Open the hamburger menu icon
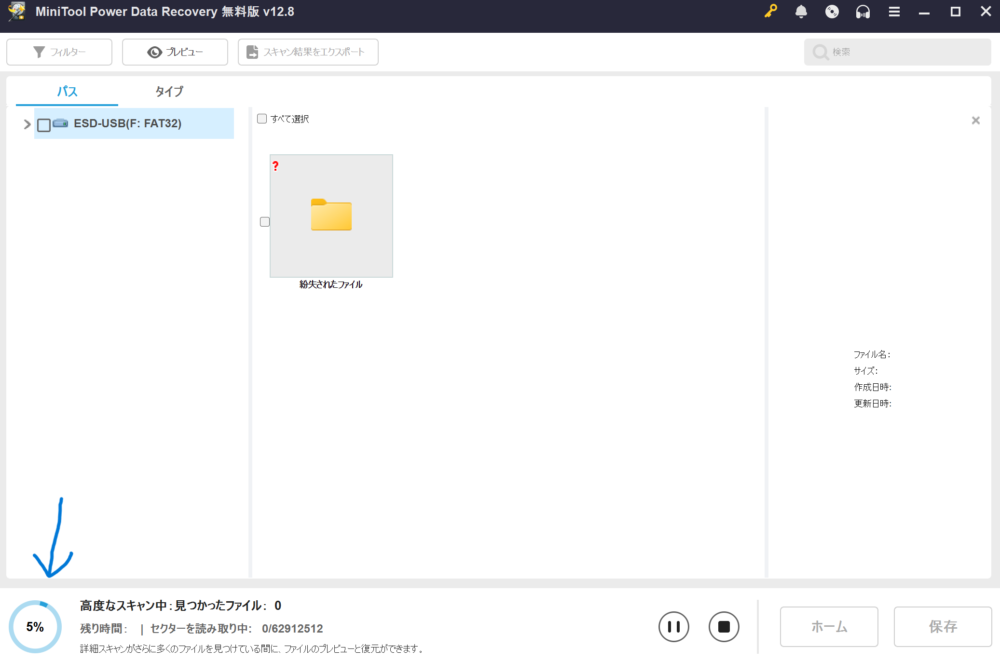 [894, 12]
